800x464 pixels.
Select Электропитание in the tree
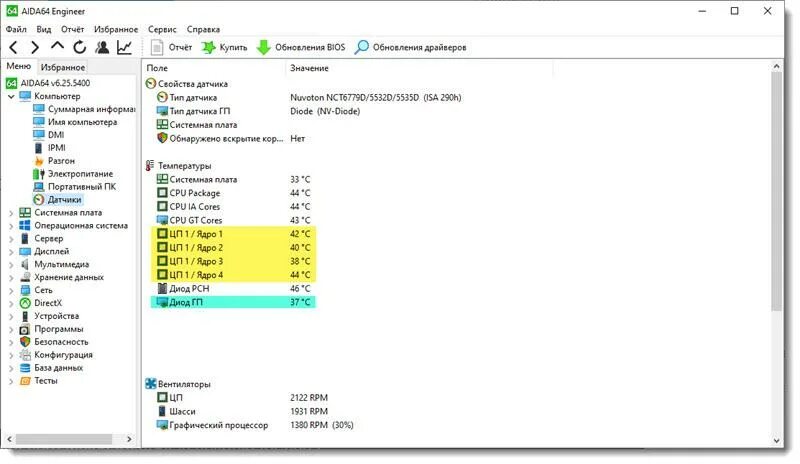pyautogui.click(x=73, y=174)
